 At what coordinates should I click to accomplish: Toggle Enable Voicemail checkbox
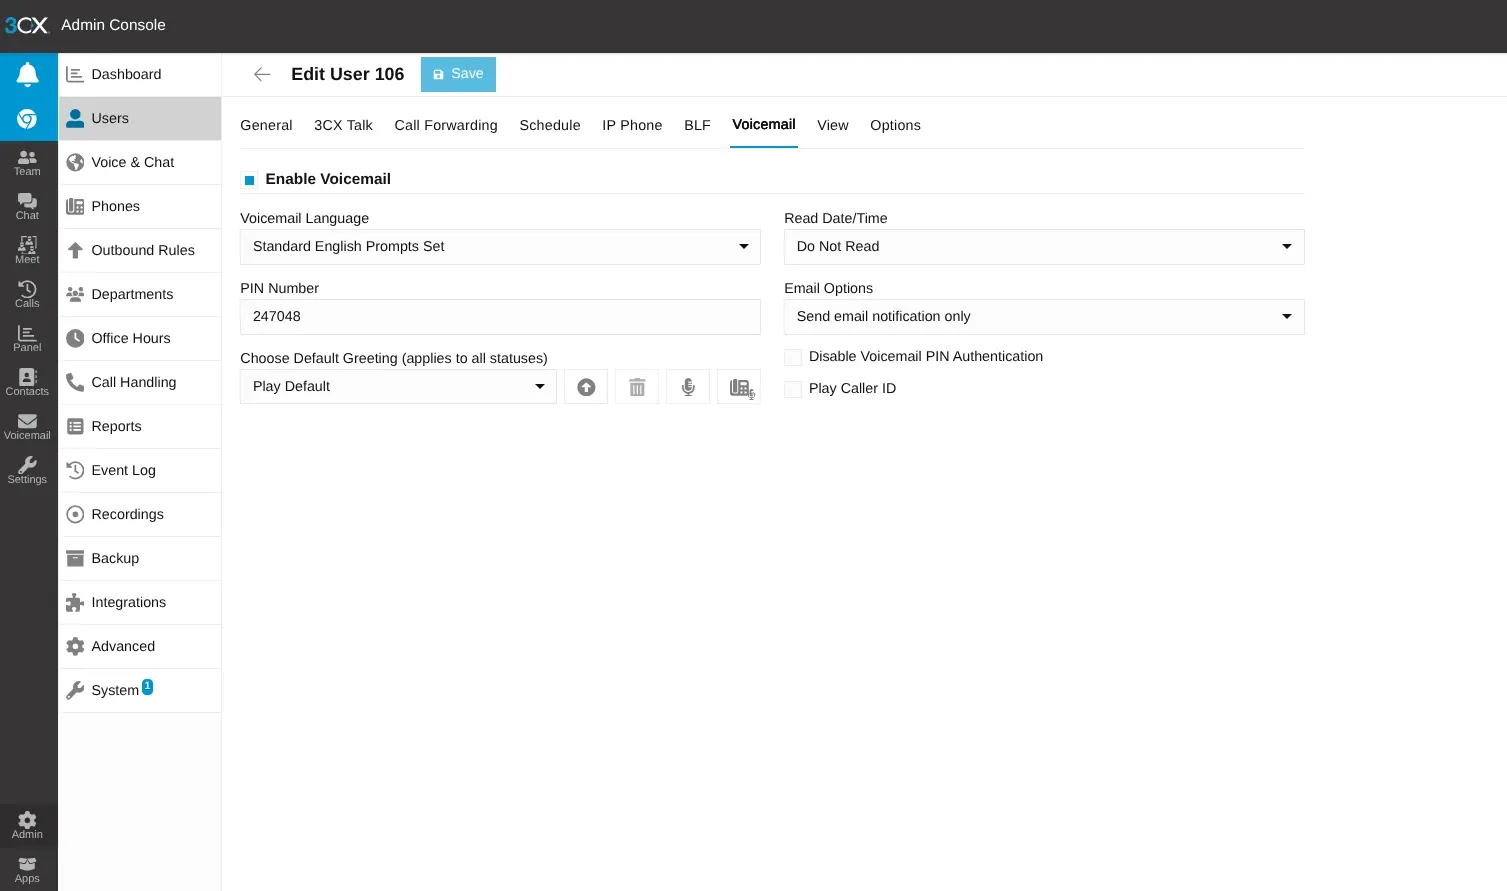pyautogui.click(x=250, y=180)
